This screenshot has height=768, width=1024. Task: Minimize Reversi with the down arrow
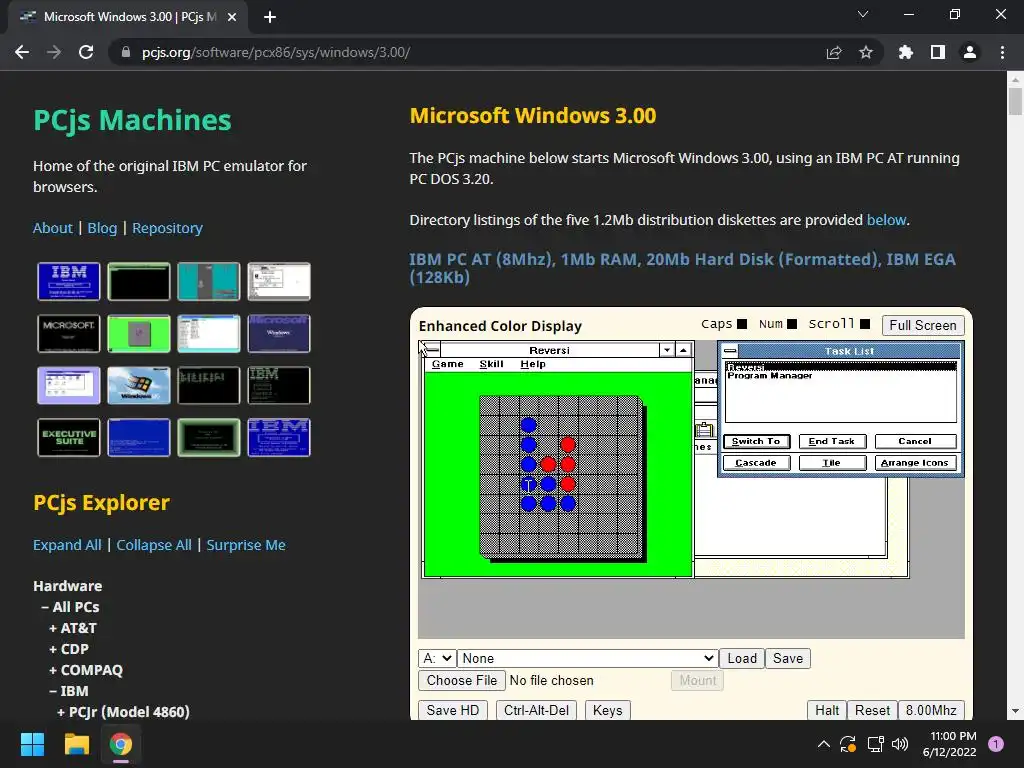point(667,350)
